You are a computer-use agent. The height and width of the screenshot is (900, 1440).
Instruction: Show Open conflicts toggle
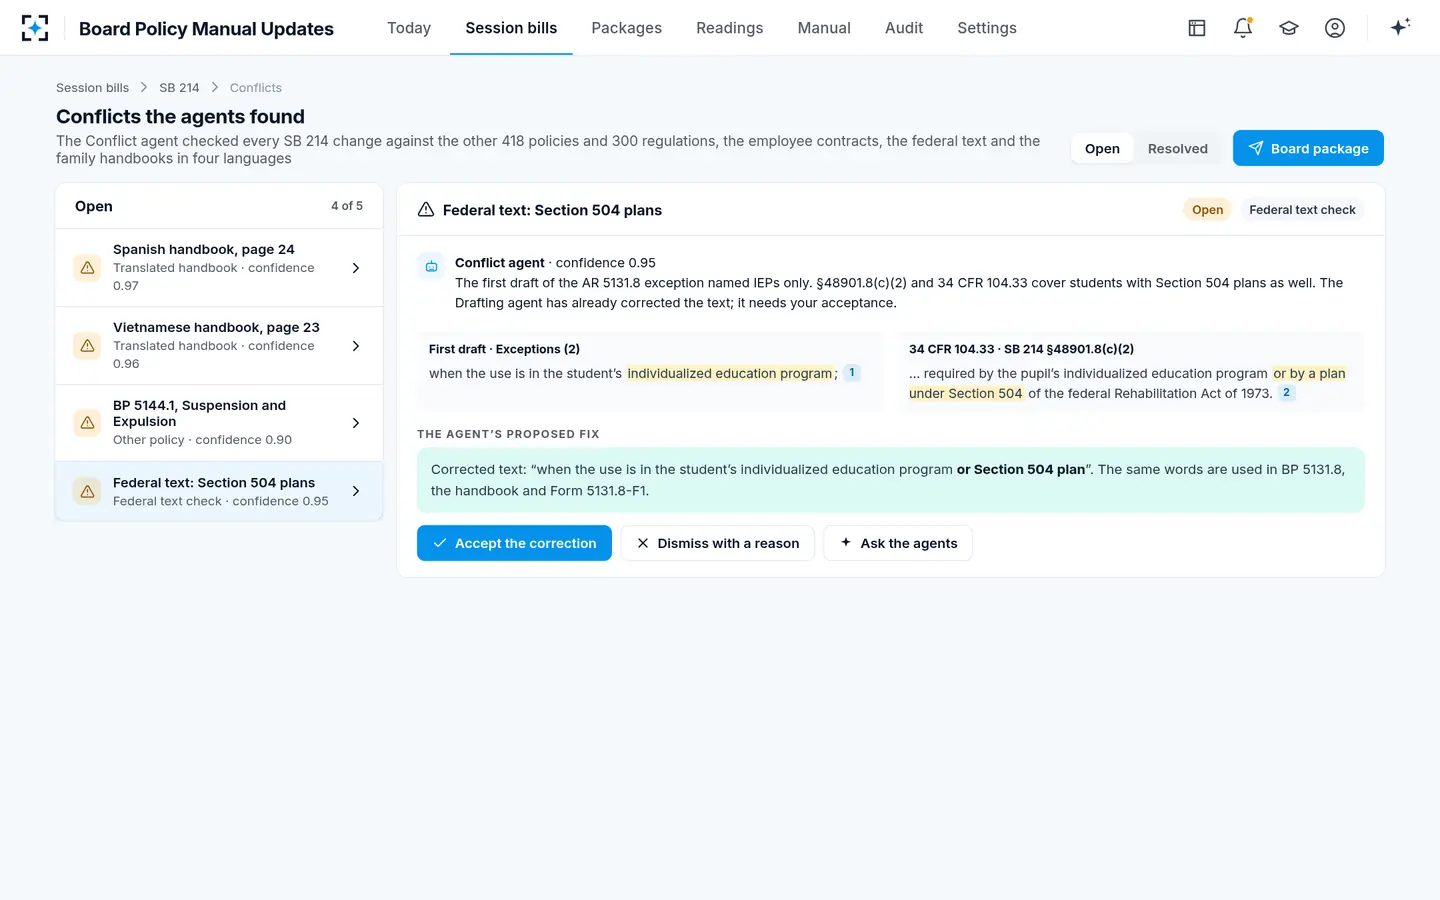click(x=1102, y=148)
